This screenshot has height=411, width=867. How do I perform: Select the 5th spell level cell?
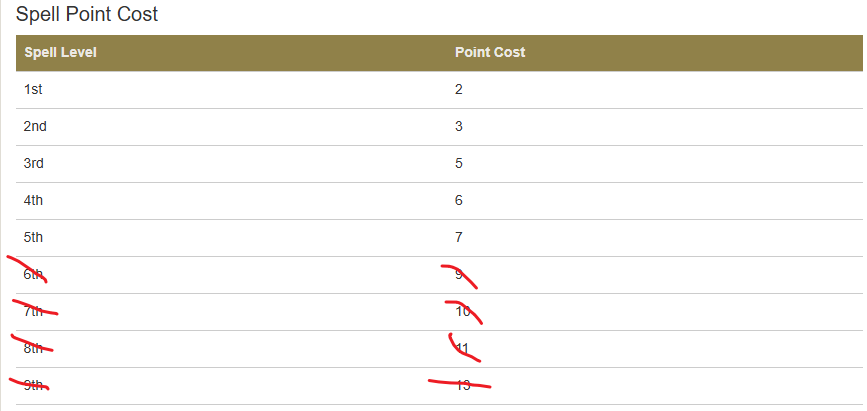pos(34,237)
